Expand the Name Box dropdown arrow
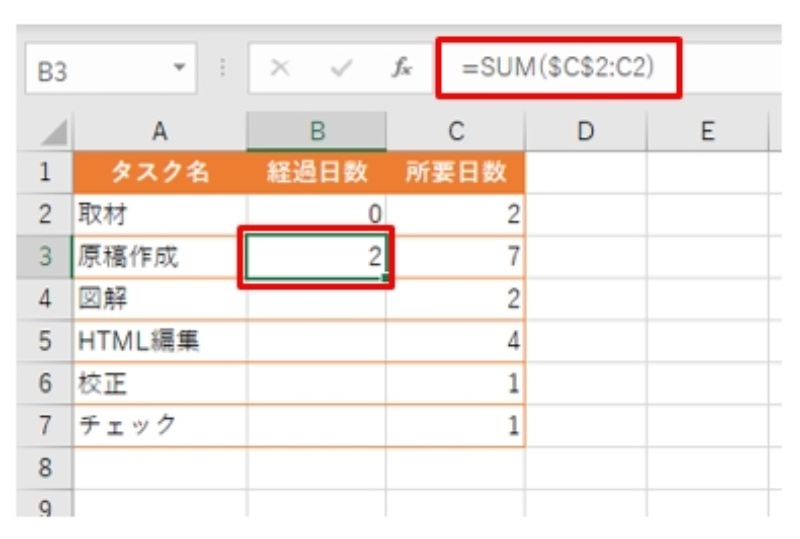800x539 pixels. 180,71
